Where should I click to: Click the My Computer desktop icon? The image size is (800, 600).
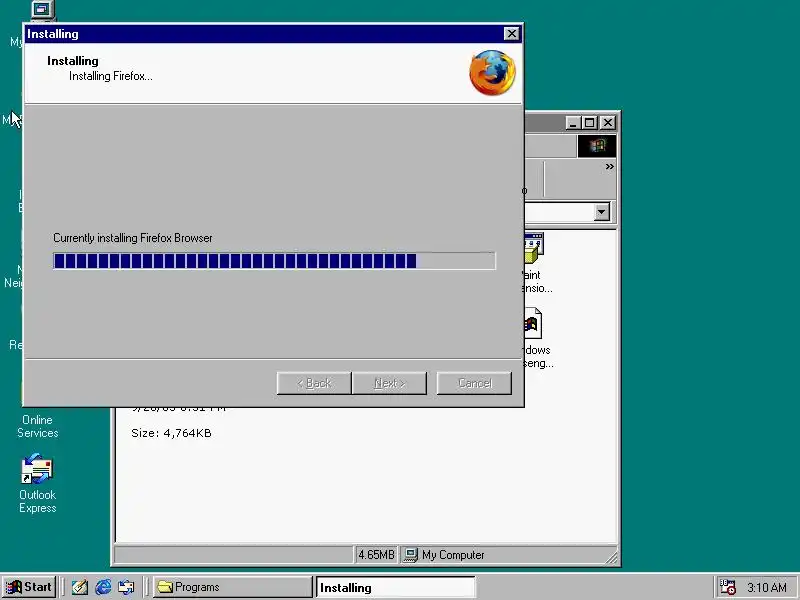point(42,10)
